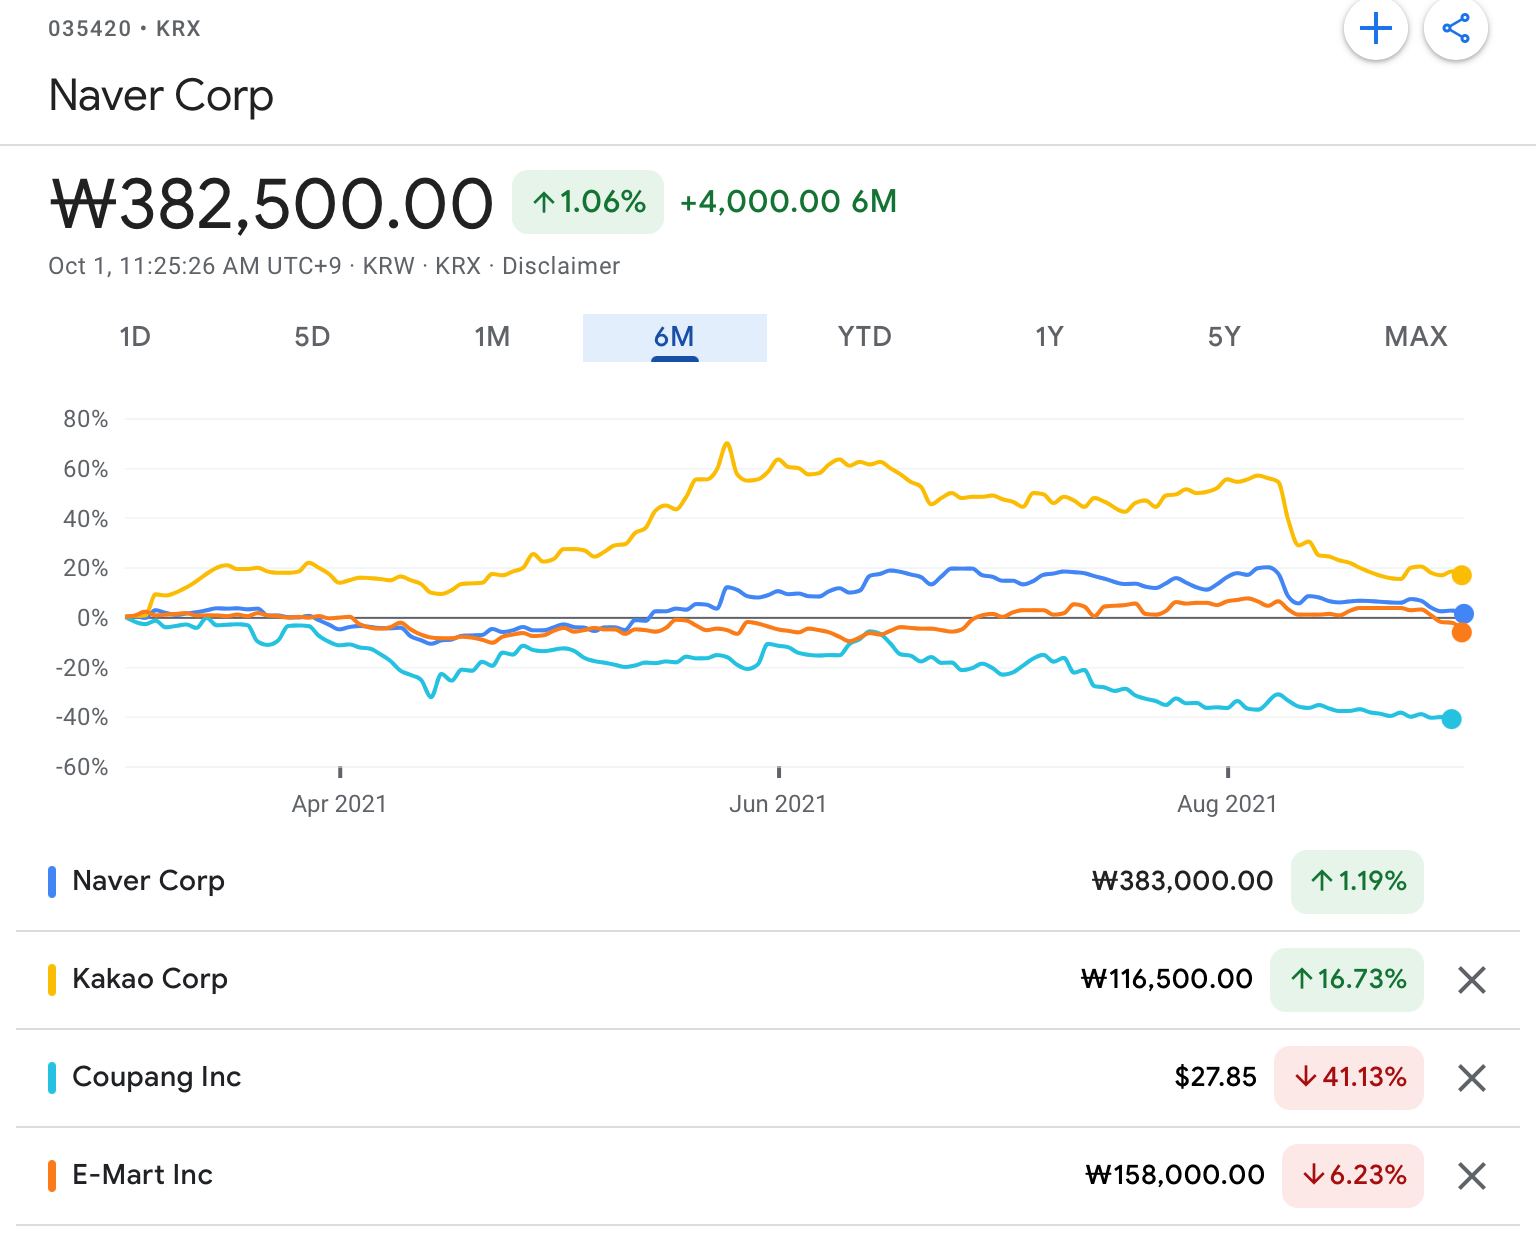This screenshot has width=1536, height=1253.
Task: Click the share icon
Action: point(1456,28)
